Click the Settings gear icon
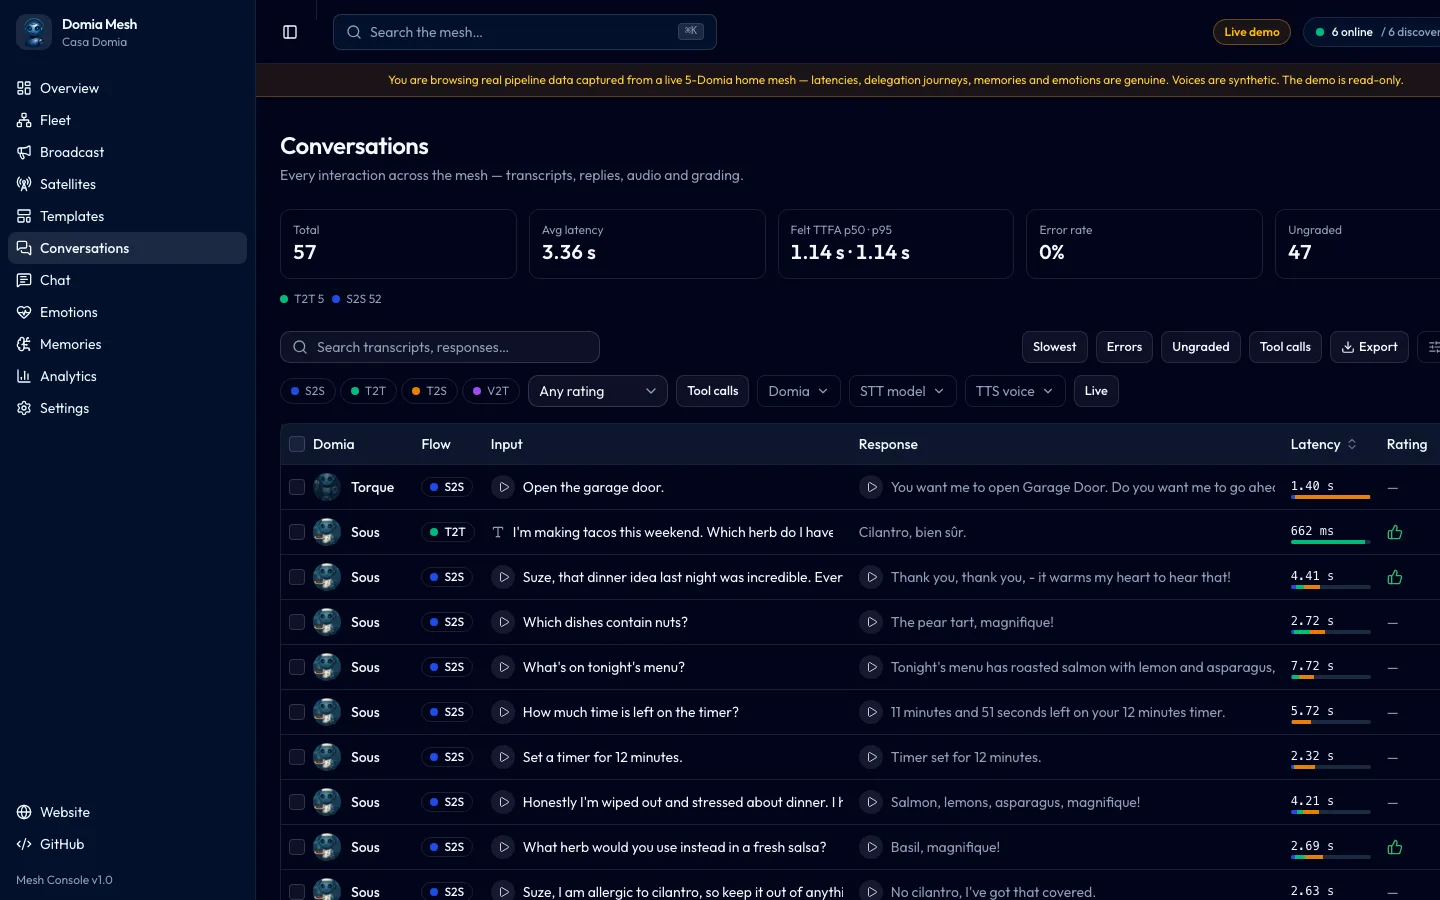 pos(24,408)
